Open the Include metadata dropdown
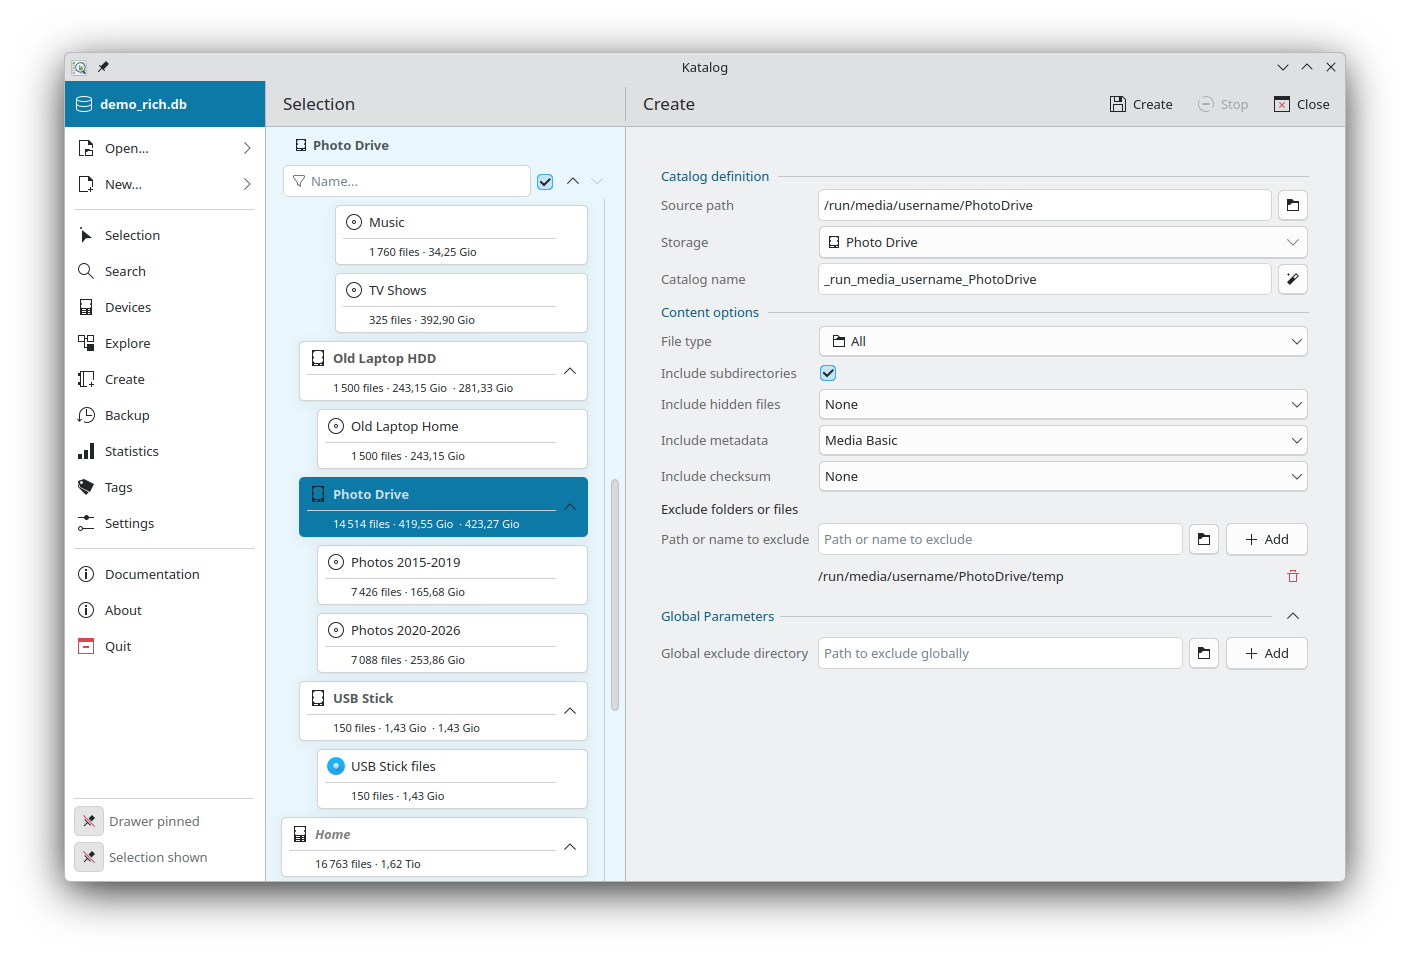The height and width of the screenshot is (958, 1410). (x=1062, y=440)
